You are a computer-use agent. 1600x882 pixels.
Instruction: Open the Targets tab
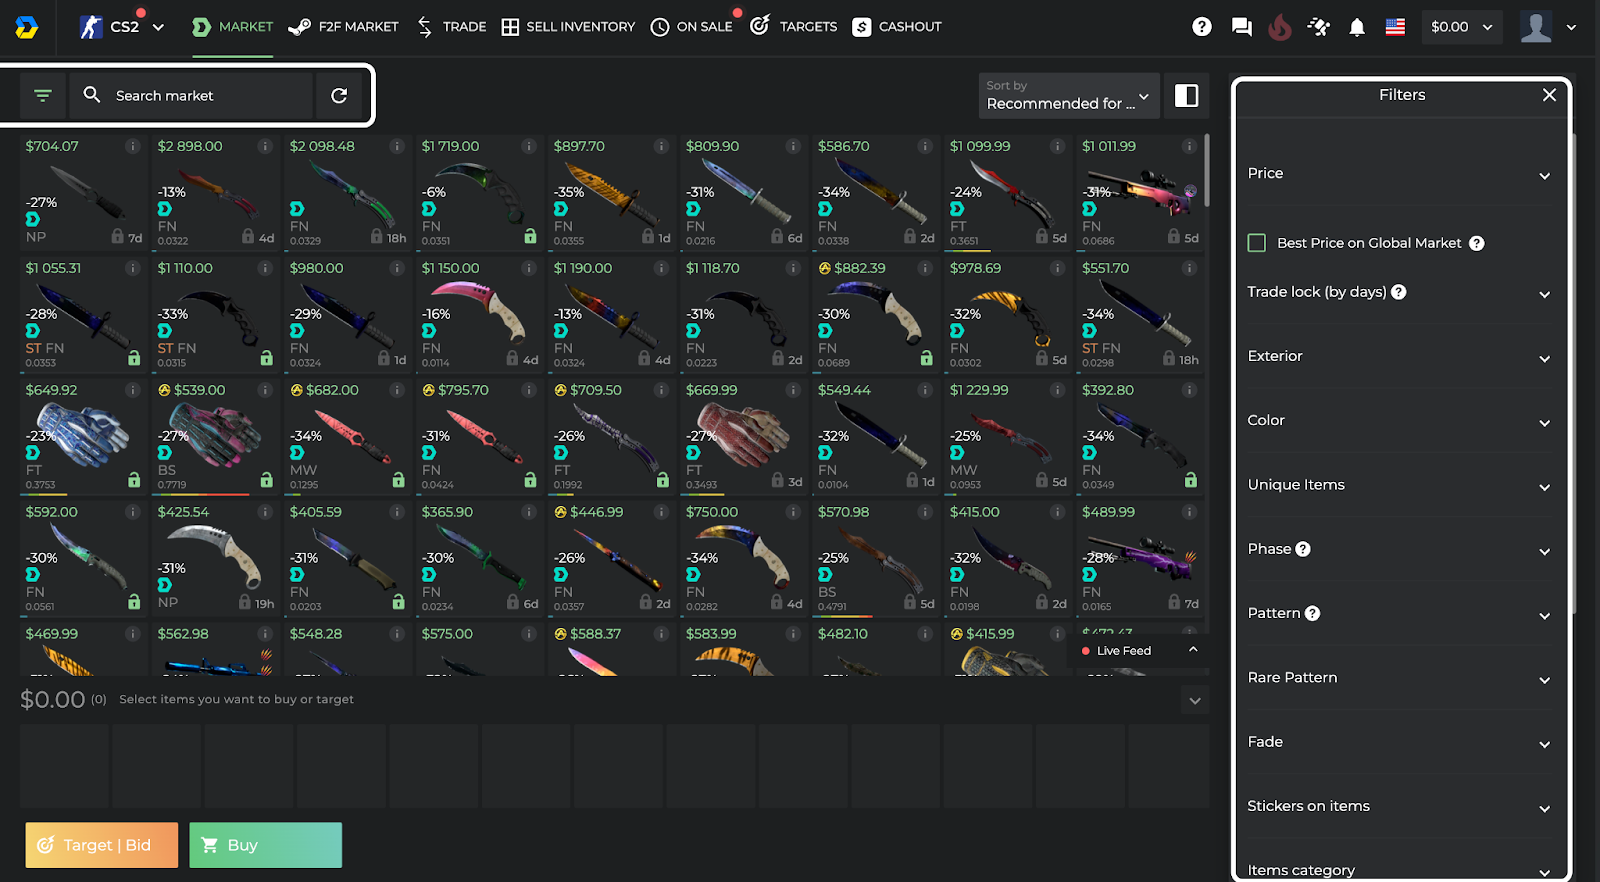pos(793,27)
